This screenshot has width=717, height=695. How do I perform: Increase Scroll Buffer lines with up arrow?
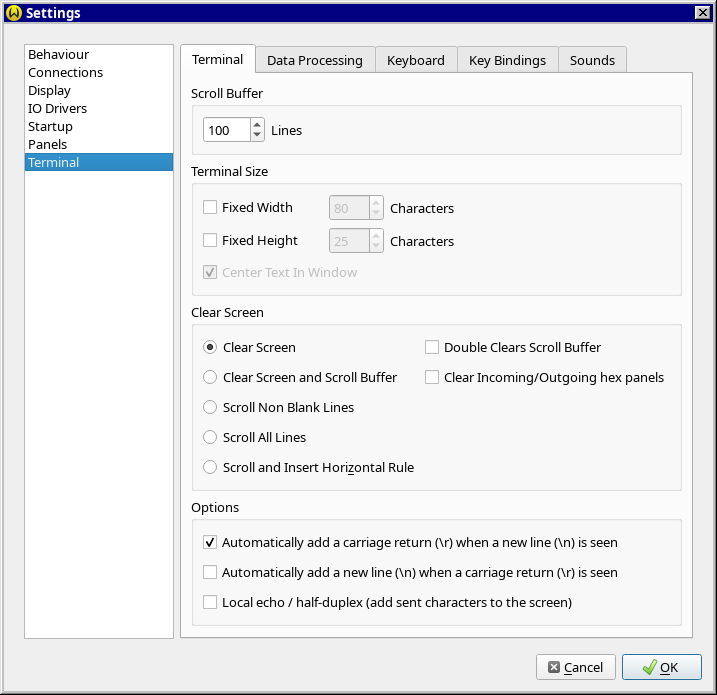pos(257,125)
